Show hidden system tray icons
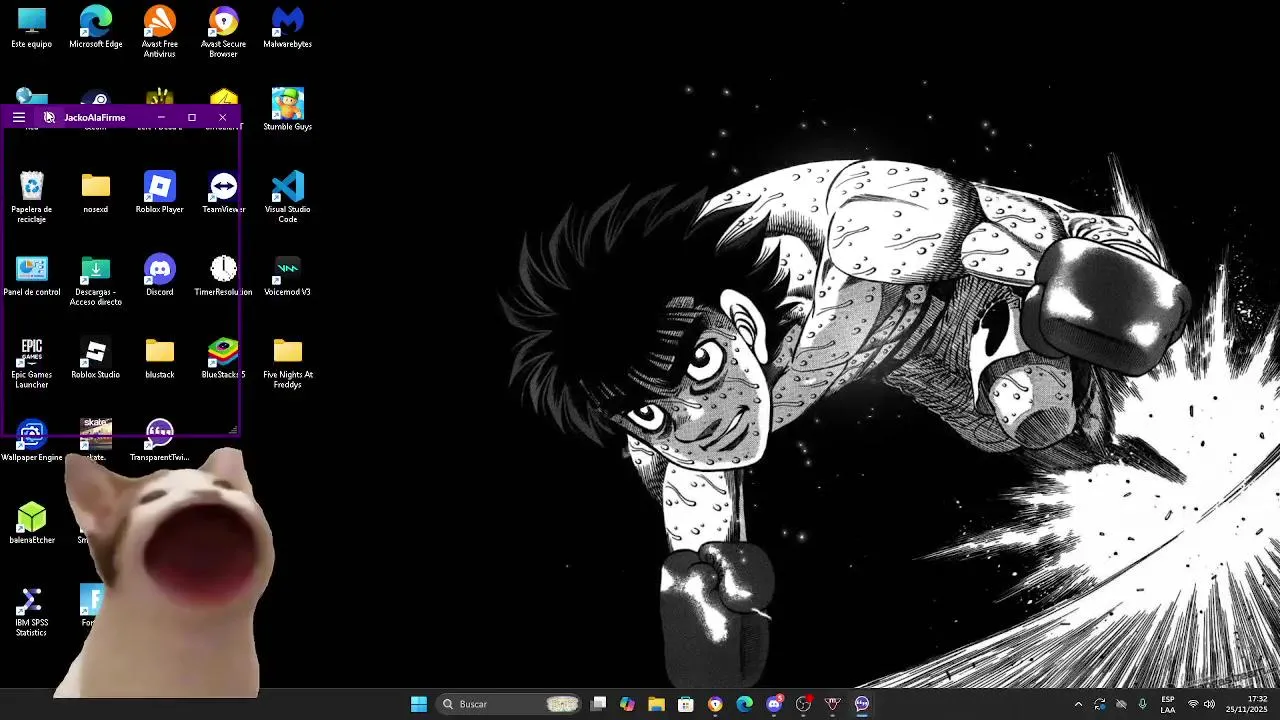 click(x=1078, y=704)
